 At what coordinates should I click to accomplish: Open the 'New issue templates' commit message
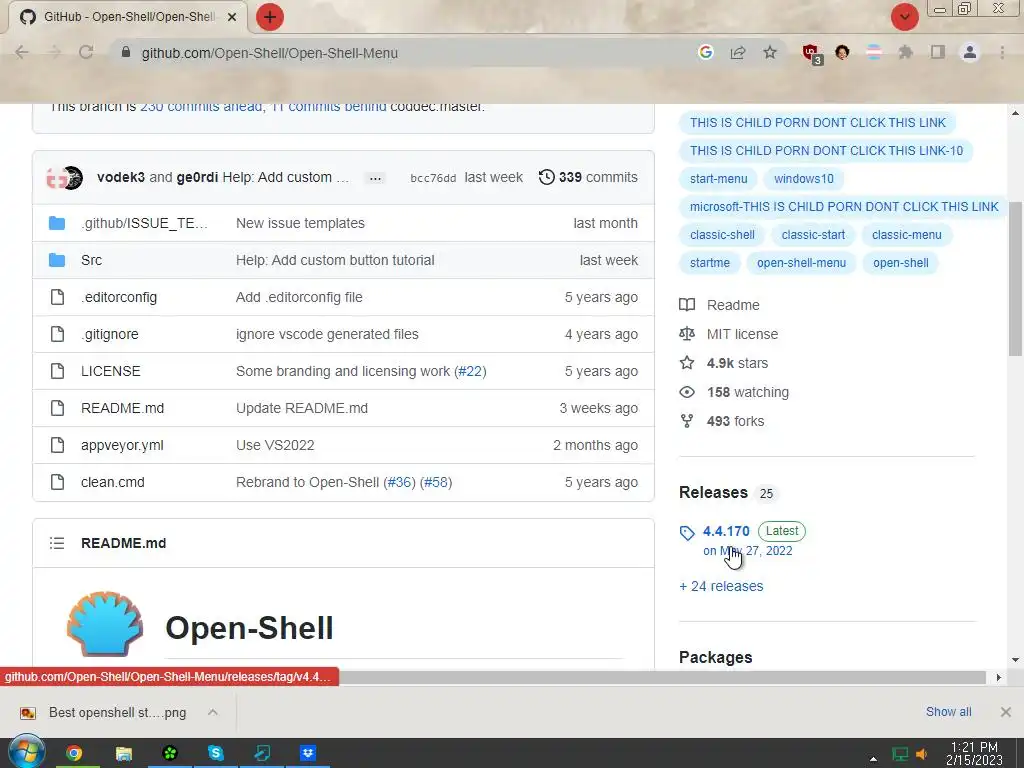coord(300,223)
